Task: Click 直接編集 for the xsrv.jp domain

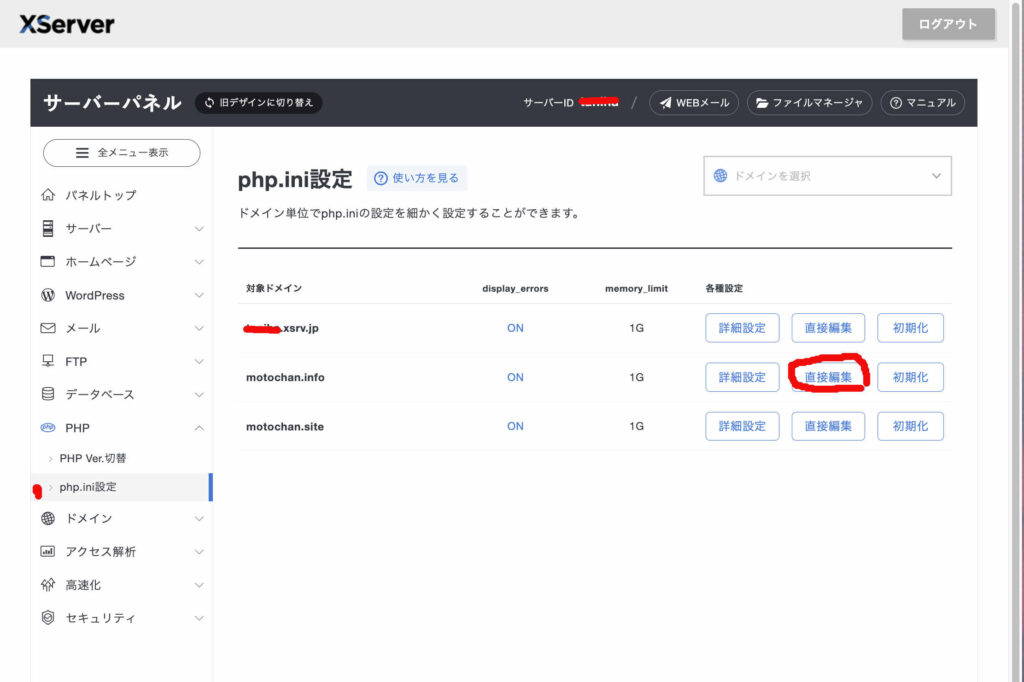Action: point(828,328)
